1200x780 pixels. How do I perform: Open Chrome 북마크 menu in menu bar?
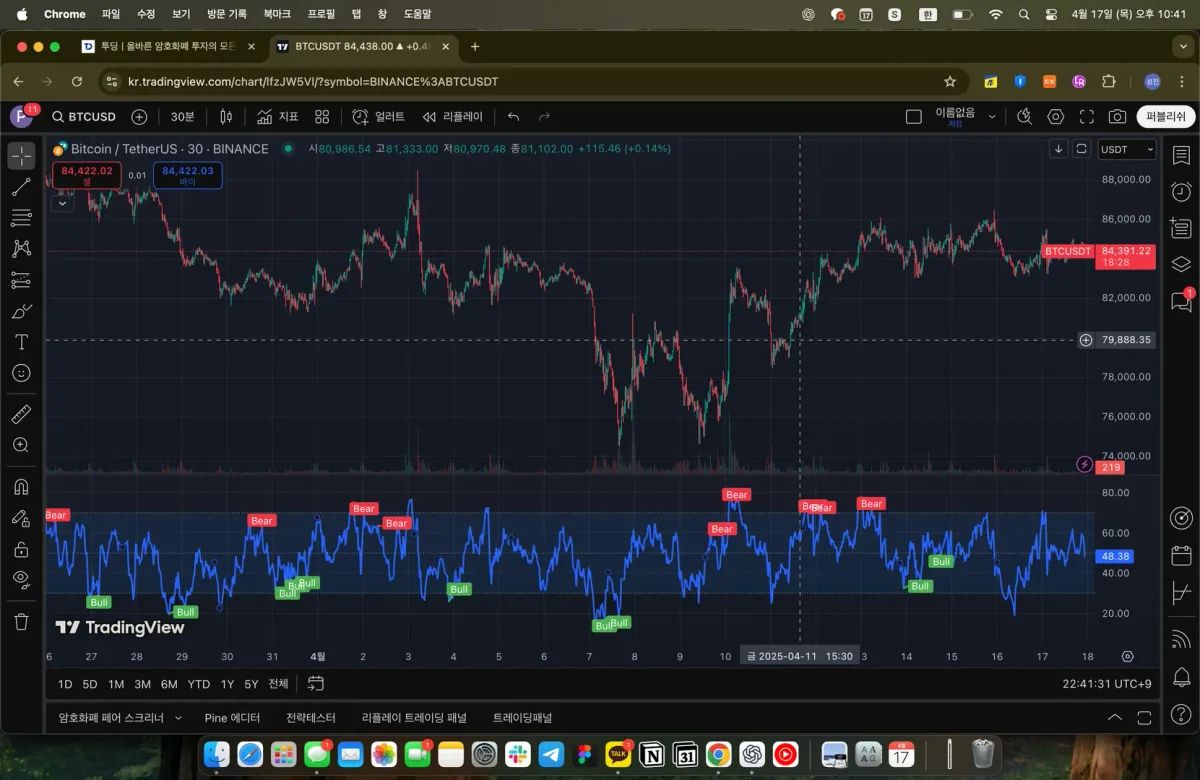click(277, 14)
